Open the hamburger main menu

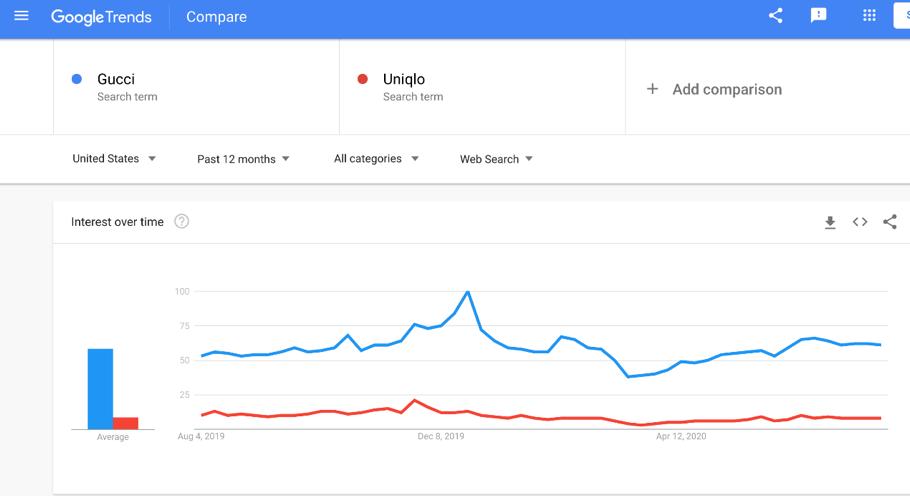click(x=21, y=16)
